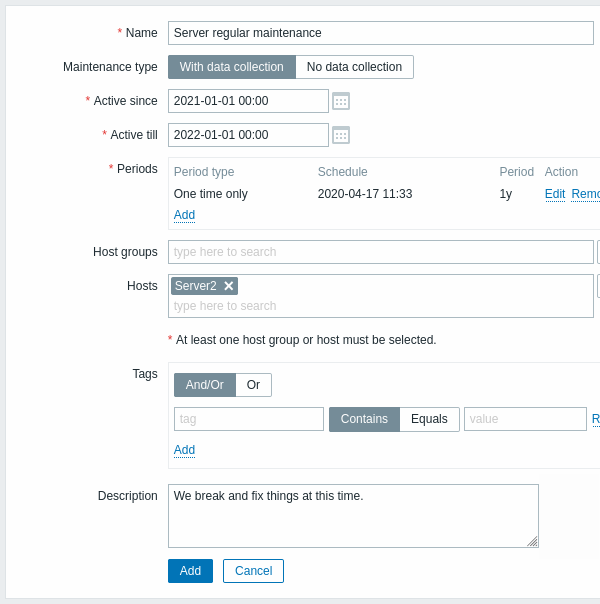Click the blue Add button
Image resolution: width=600 pixels, height=604 pixels.
coord(190,571)
